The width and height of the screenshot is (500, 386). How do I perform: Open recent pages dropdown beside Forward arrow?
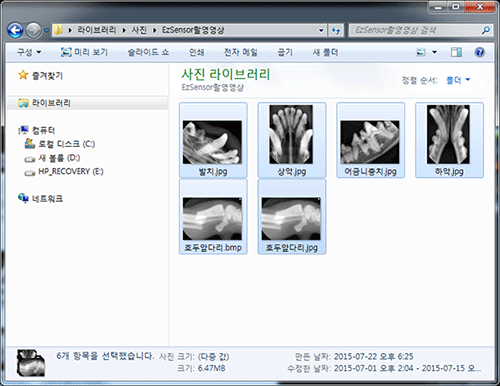pos(46,30)
